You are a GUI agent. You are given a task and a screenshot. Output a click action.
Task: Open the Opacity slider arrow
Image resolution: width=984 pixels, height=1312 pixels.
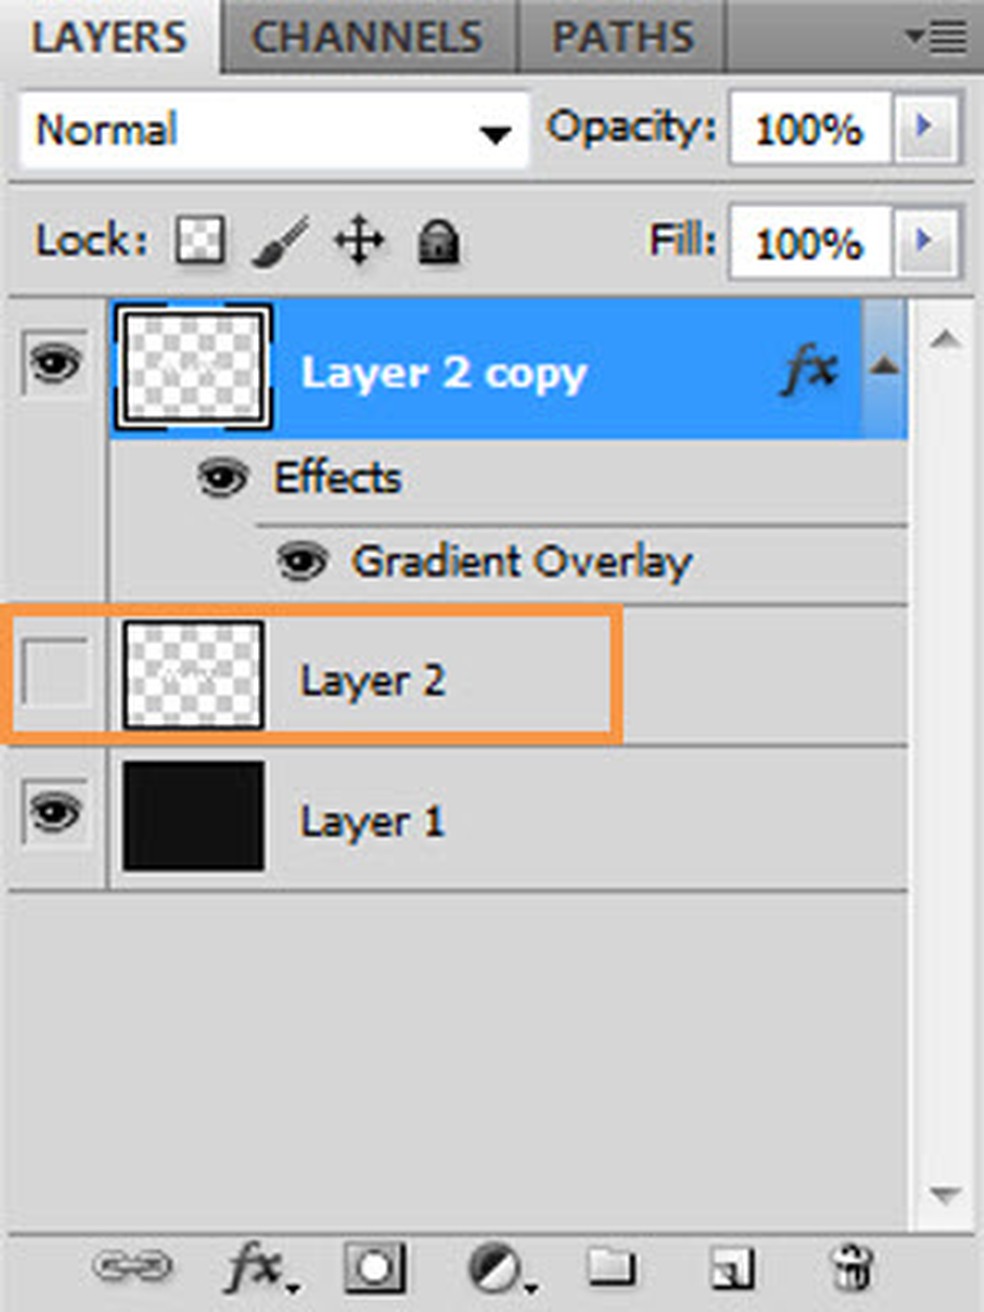pyautogui.click(x=925, y=127)
